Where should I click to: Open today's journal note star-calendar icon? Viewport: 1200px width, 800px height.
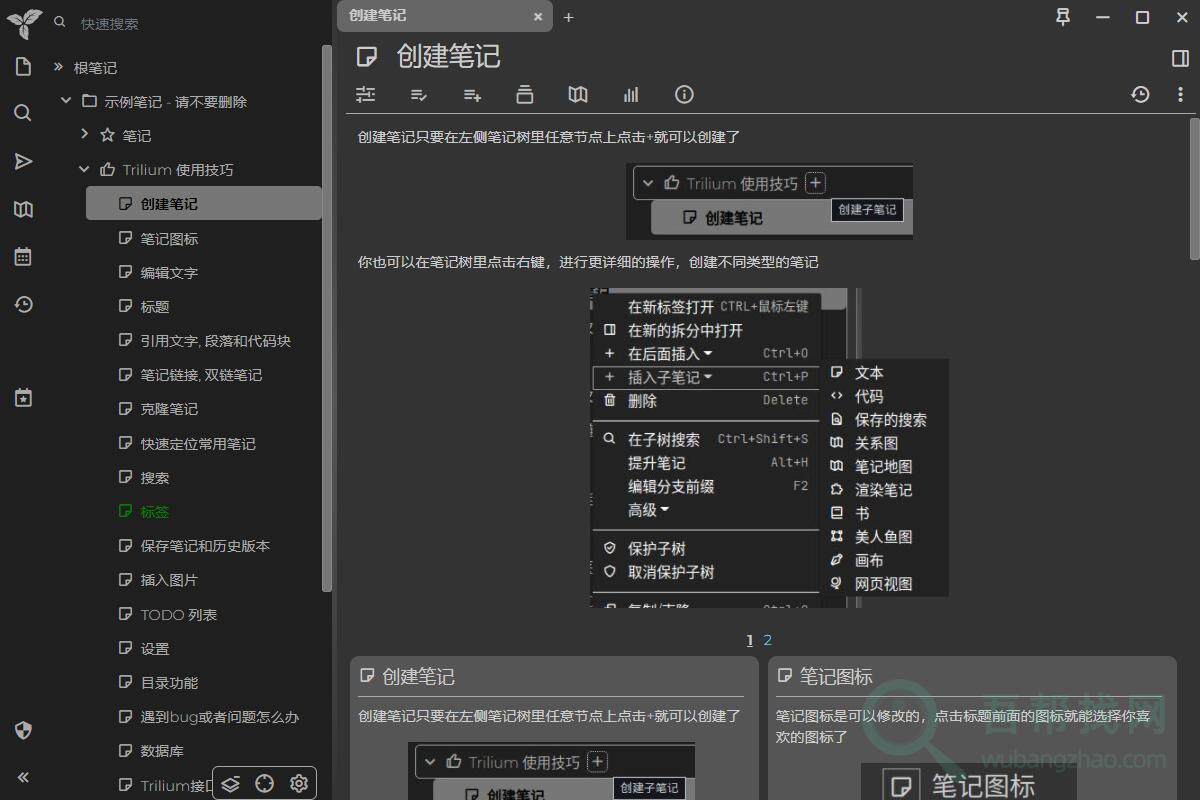(x=23, y=398)
